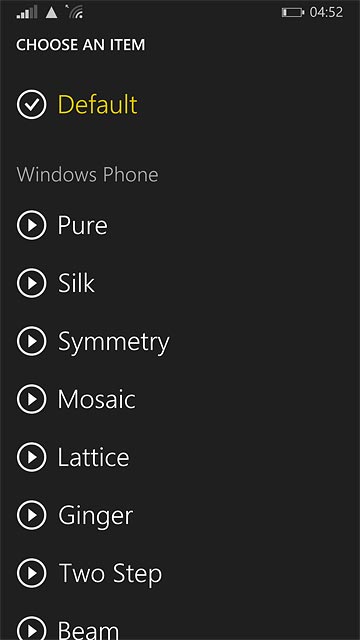The image size is (360, 640).
Task: Preview the Two Step ringtone
Action: click(31, 573)
